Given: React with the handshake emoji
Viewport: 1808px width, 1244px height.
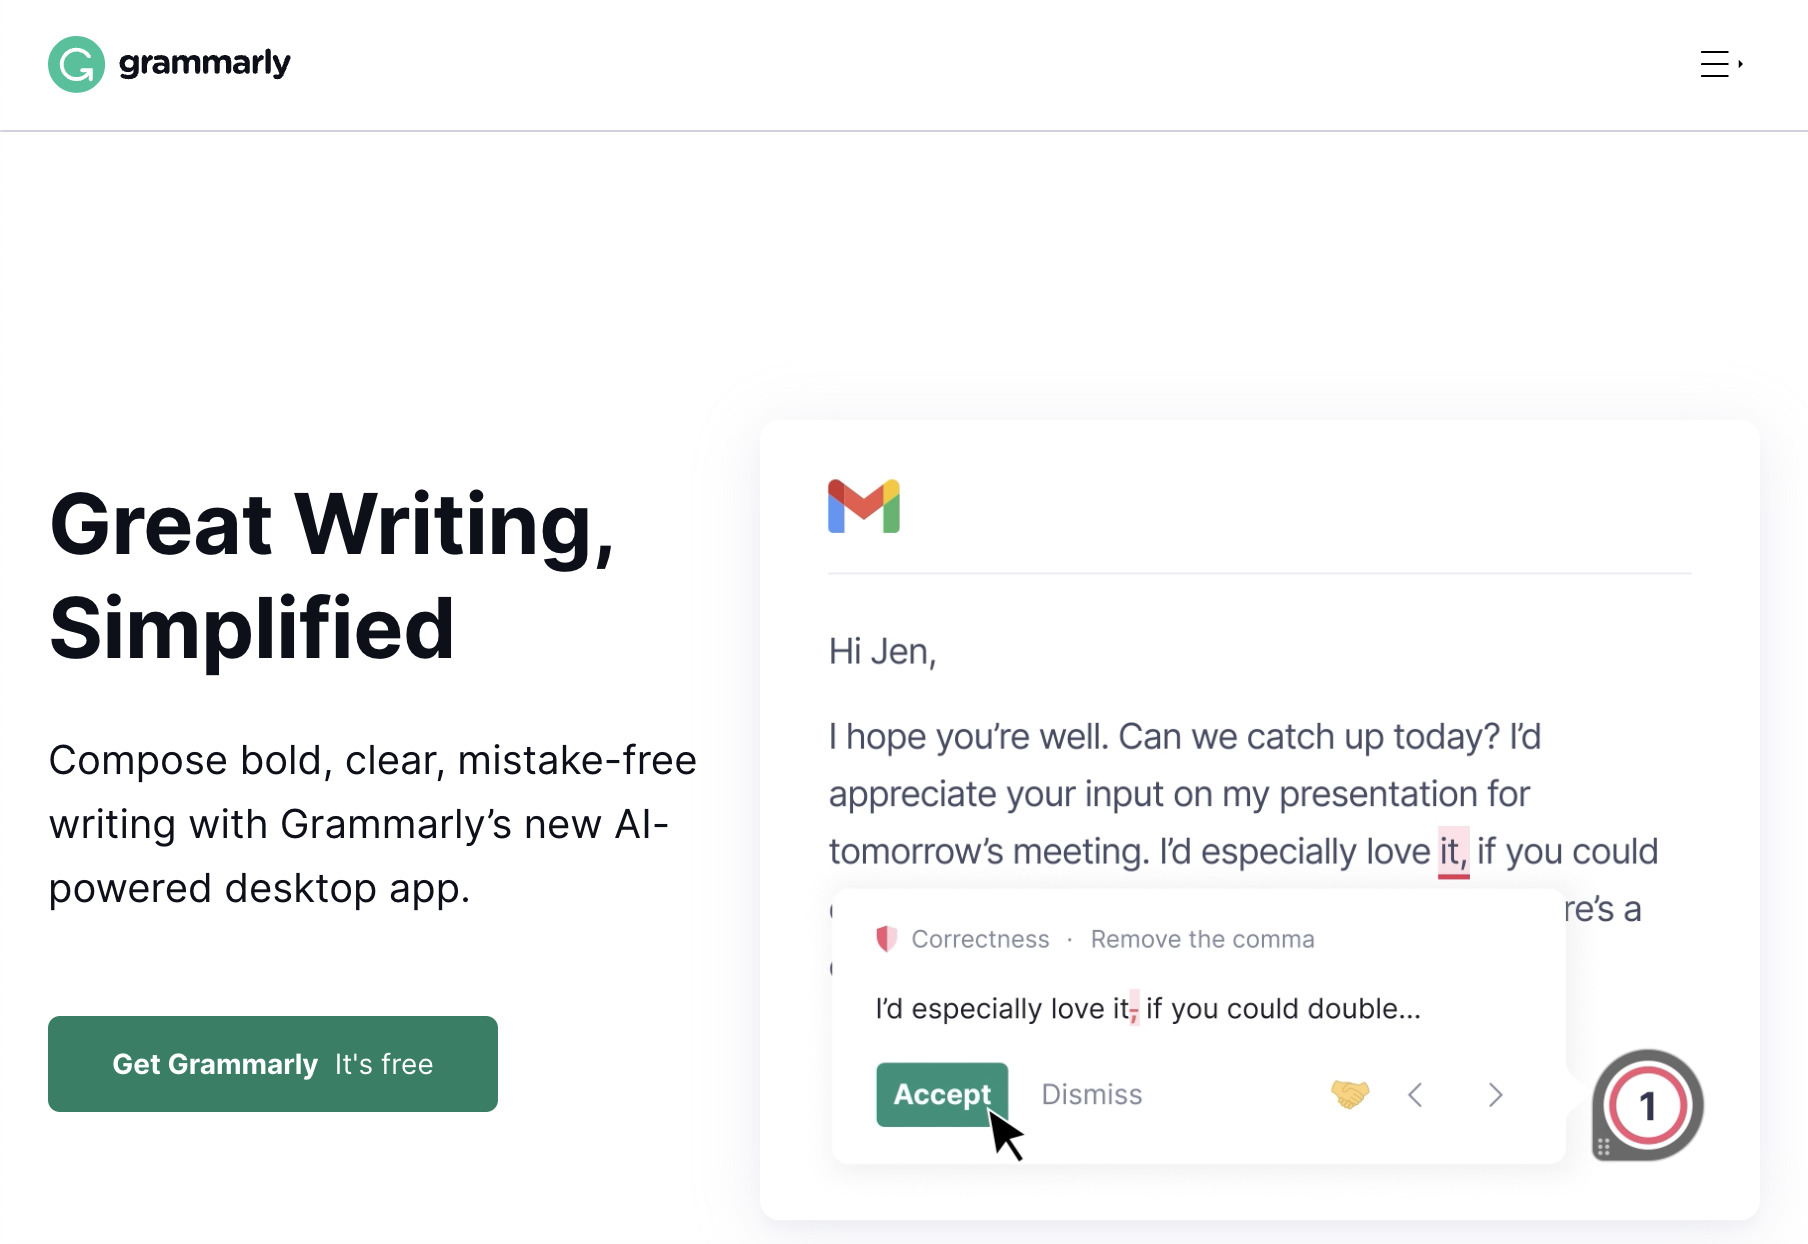Looking at the screenshot, I should pyautogui.click(x=1349, y=1095).
